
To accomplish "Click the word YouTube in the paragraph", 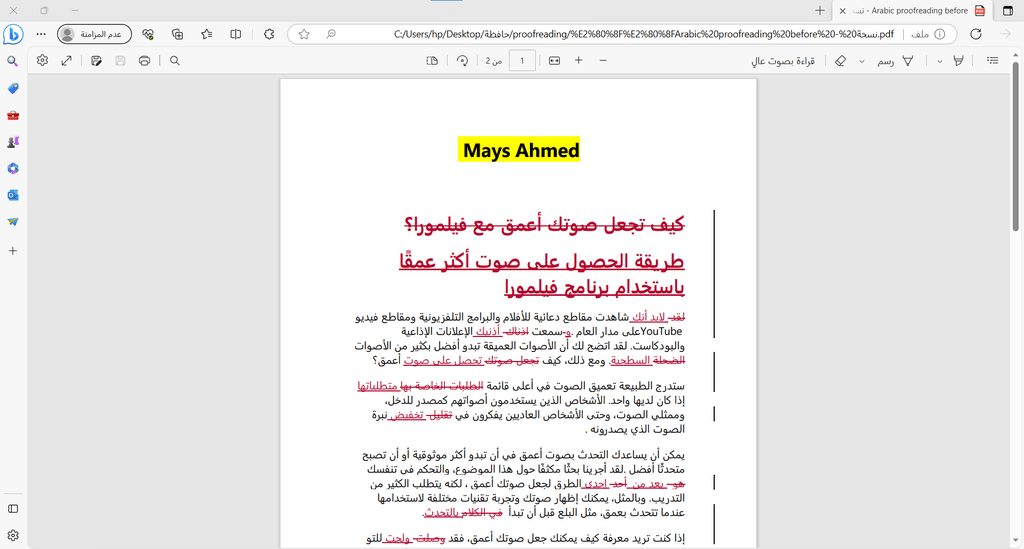I will point(662,332).
